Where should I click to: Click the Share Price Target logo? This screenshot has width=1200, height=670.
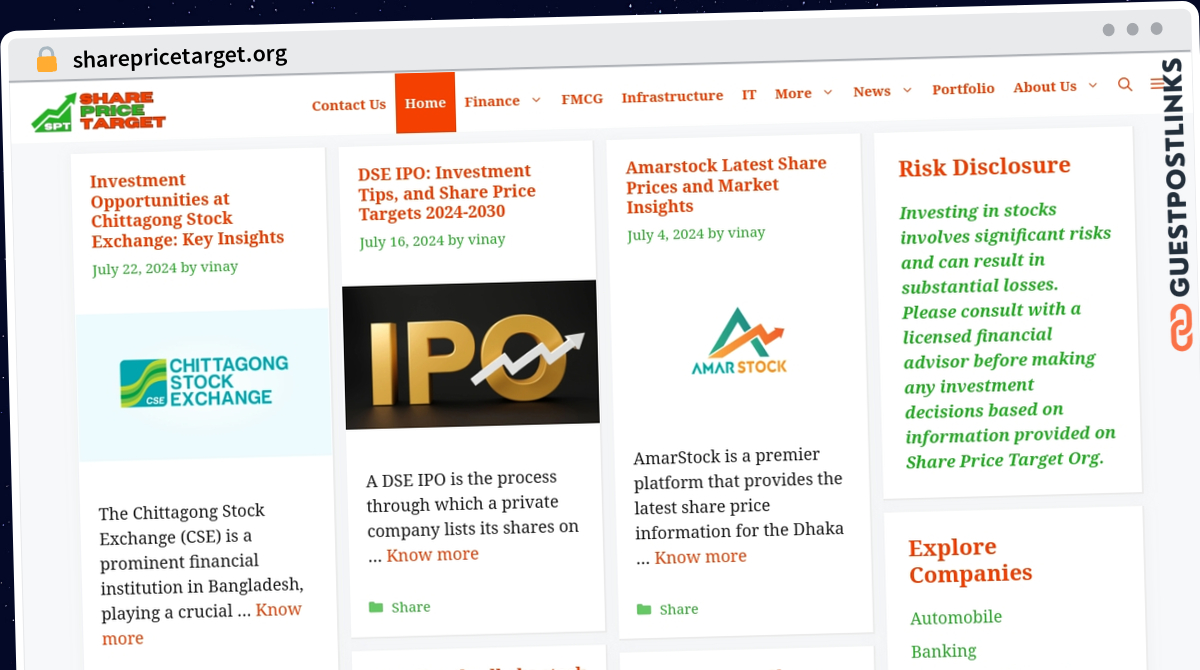pos(98,111)
